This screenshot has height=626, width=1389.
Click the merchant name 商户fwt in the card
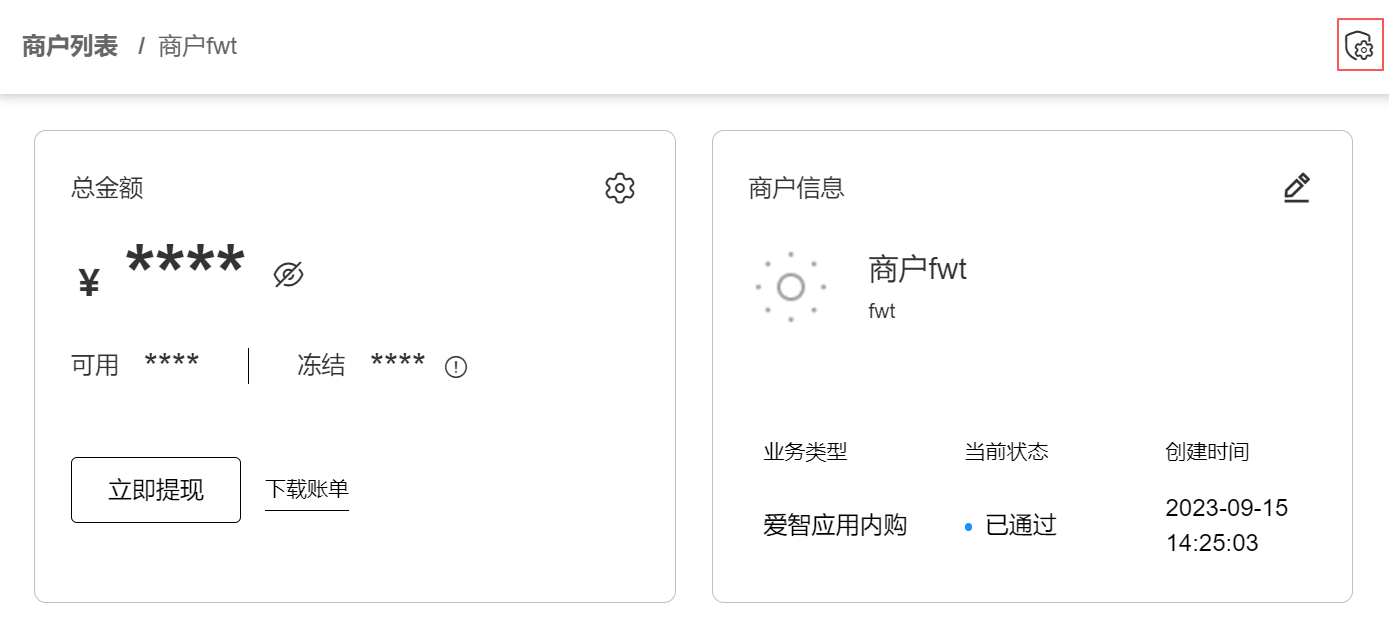(x=916, y=269)
